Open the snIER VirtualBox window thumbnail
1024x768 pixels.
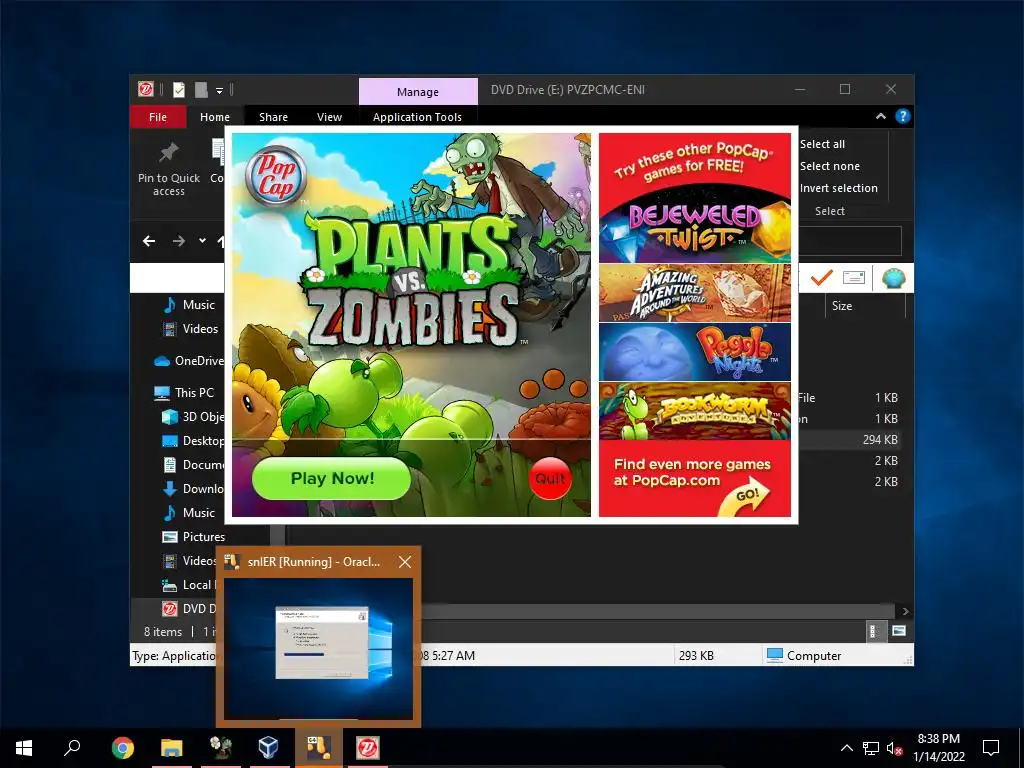(x=319, y=649)
